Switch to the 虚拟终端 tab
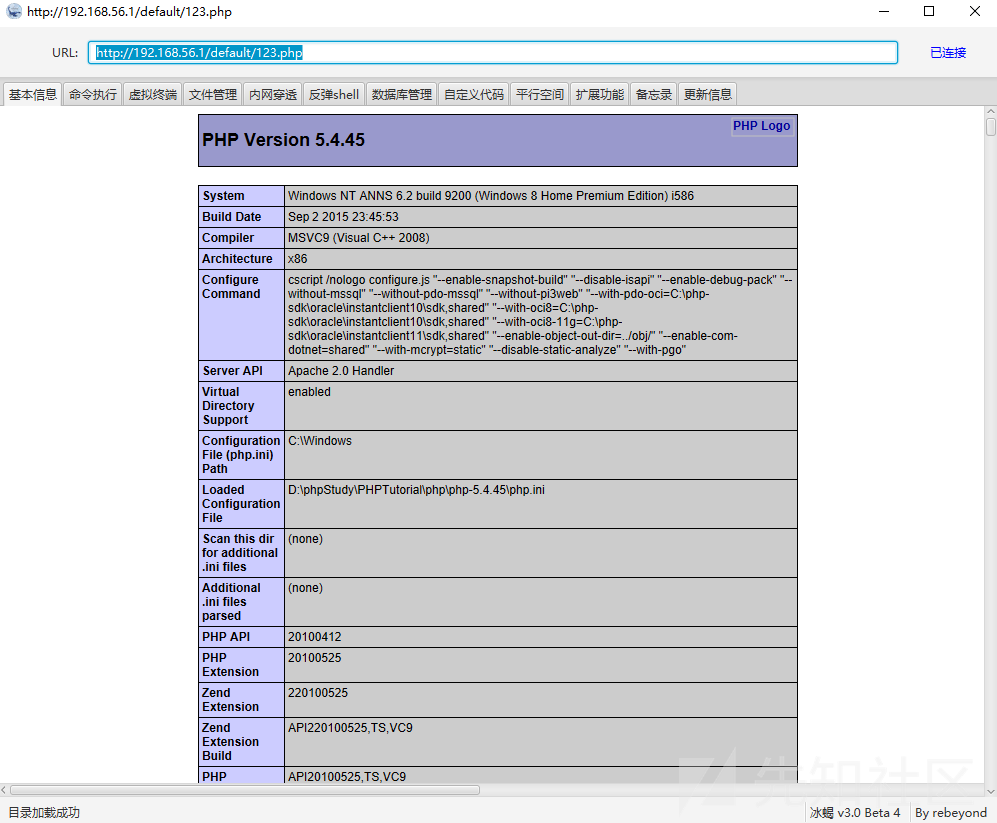Image resolution: width=997 pixels, height=823 pixels. tap(153, 95)
